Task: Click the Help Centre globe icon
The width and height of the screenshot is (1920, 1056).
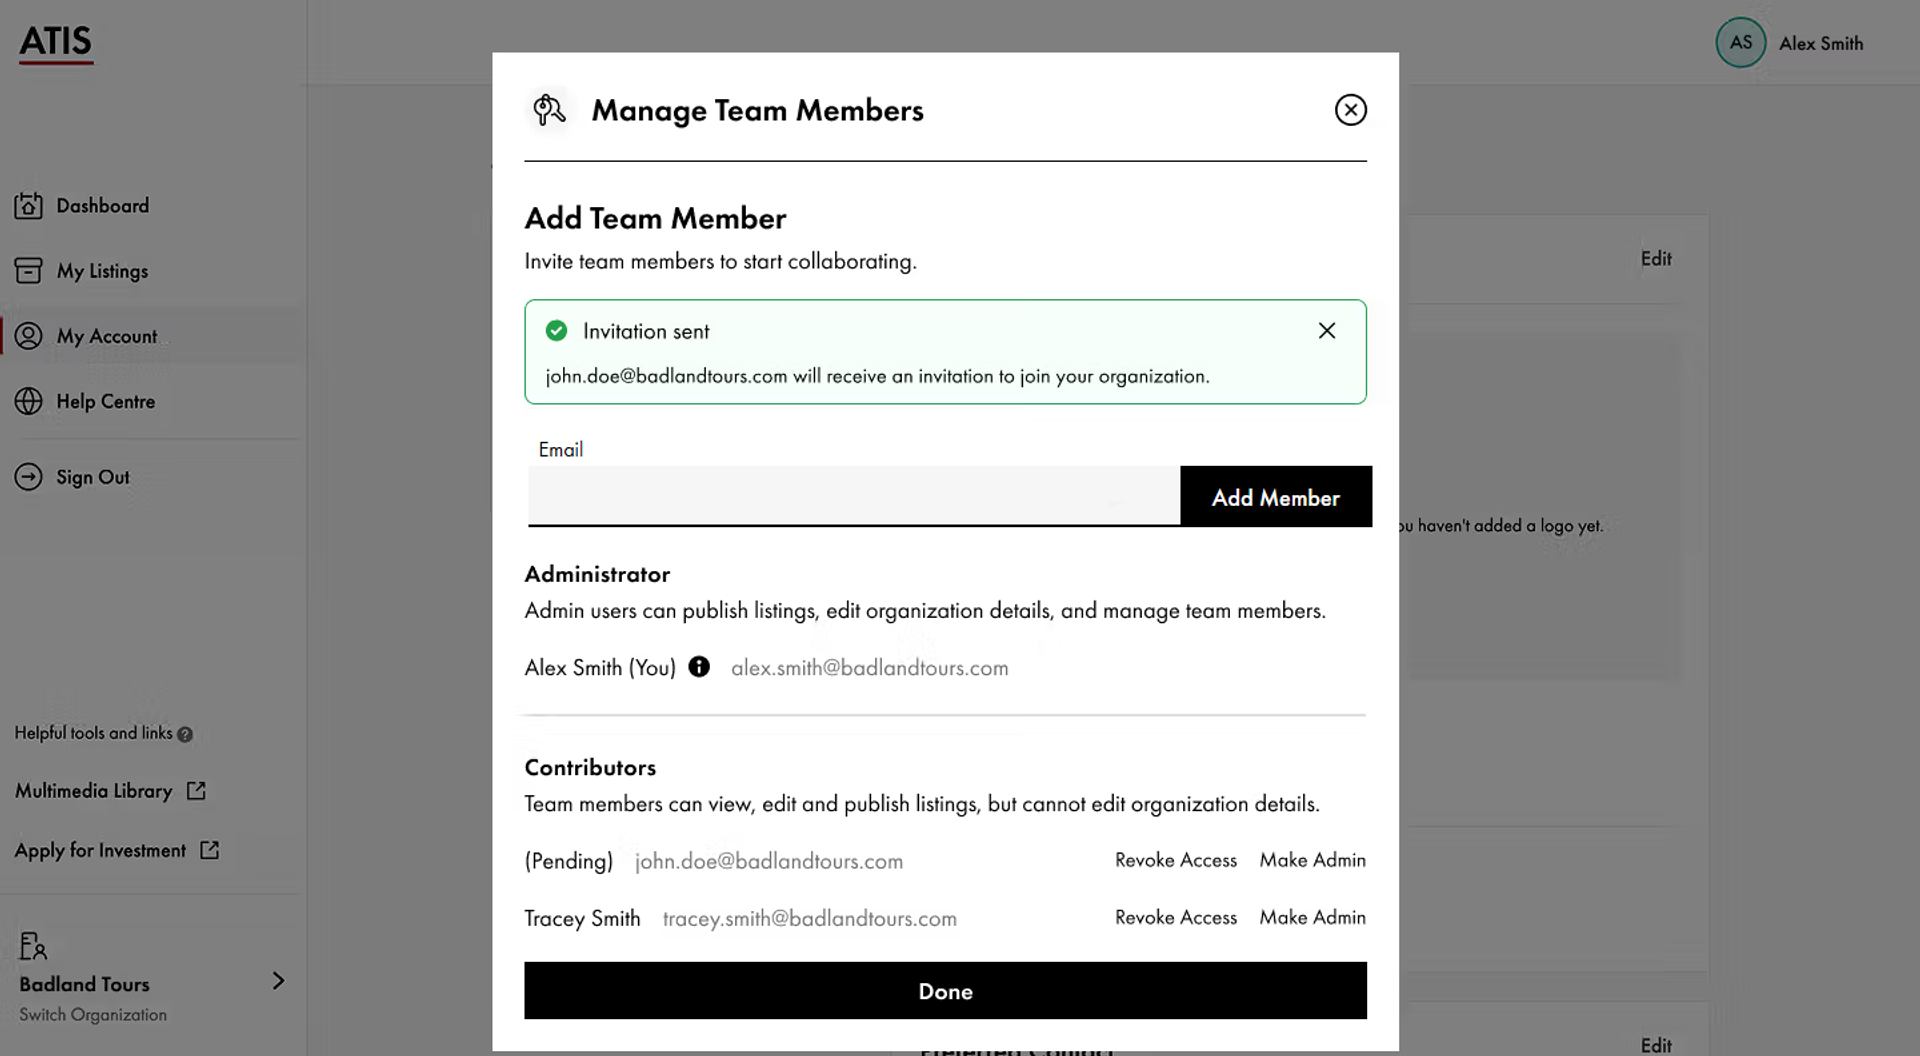Action: click(28, 401)
